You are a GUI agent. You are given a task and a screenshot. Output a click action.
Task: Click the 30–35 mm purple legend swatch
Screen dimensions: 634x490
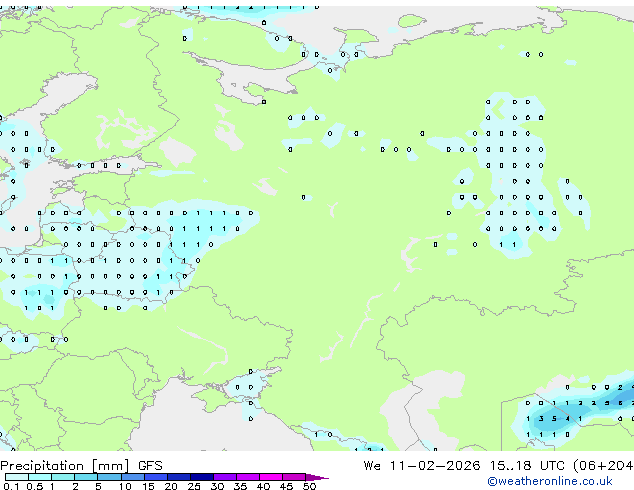[224, 477]
